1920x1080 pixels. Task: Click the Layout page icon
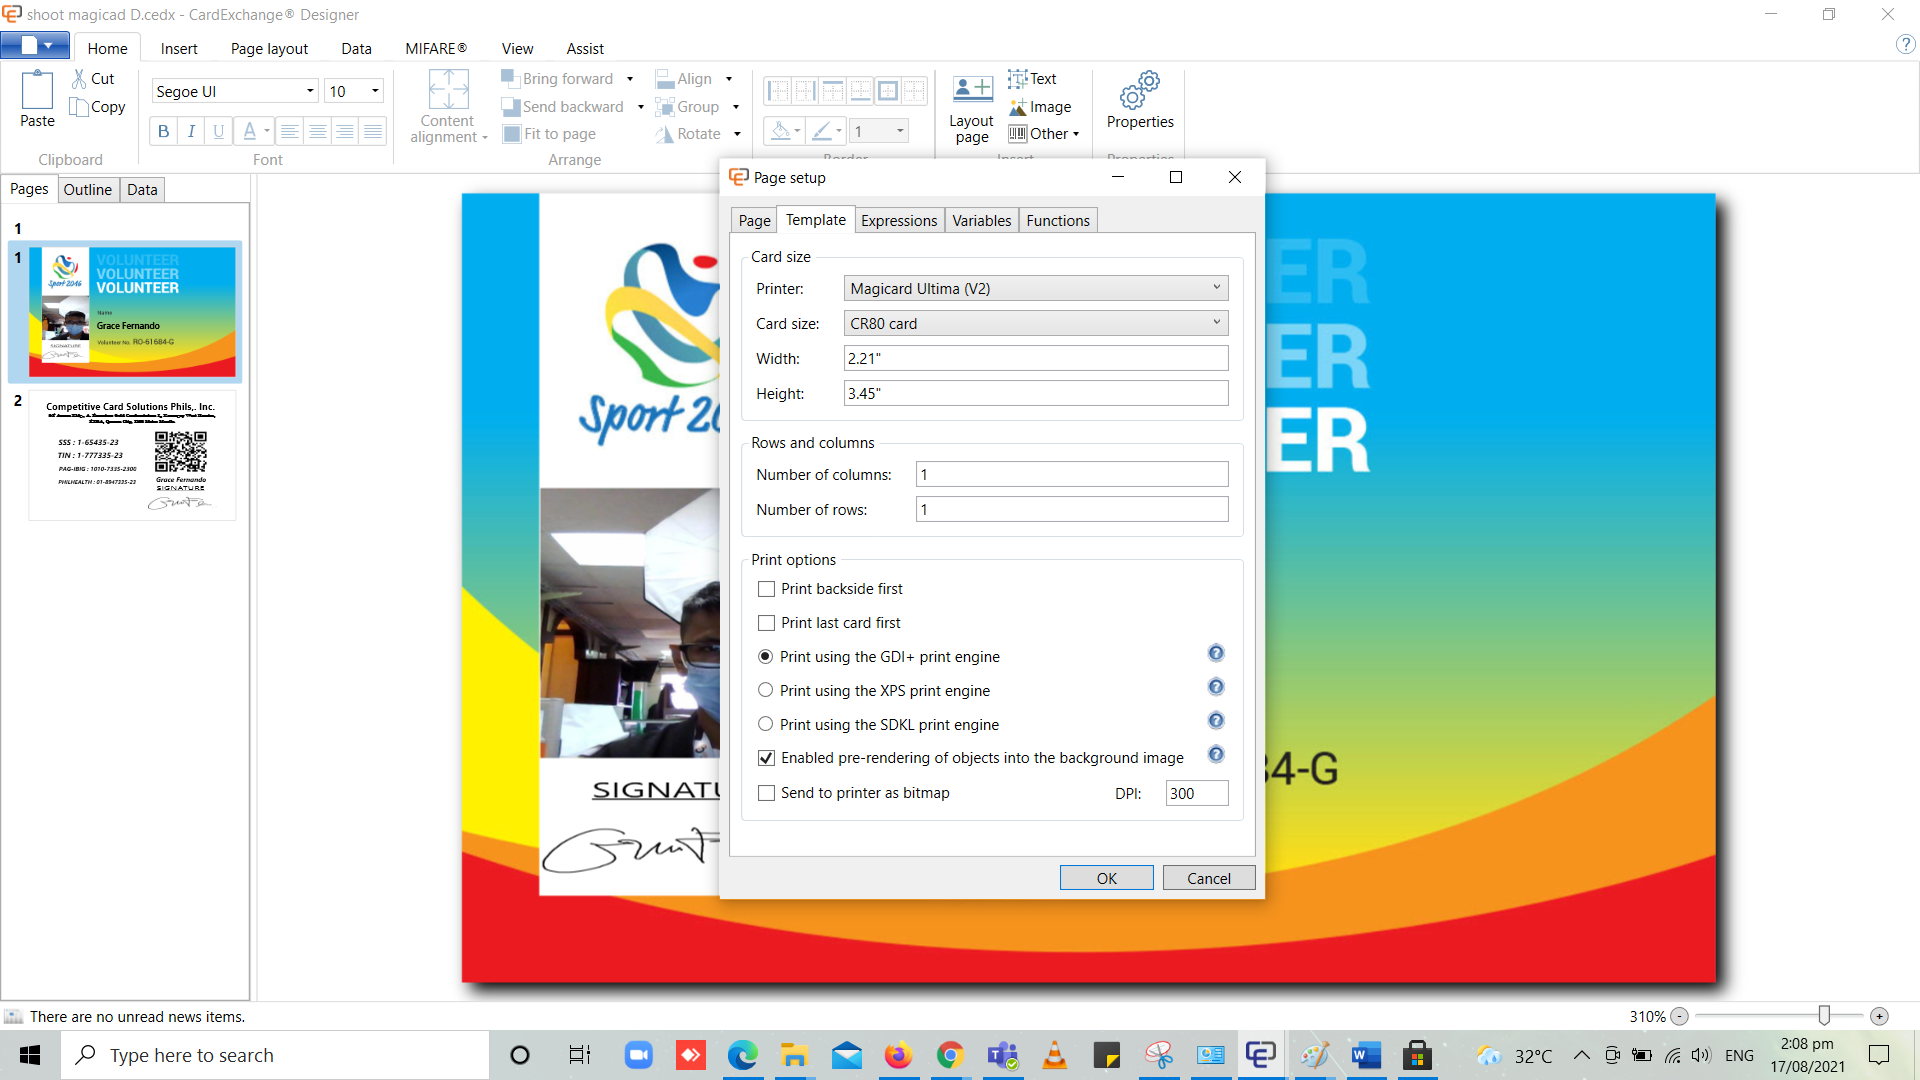point(972,89)
